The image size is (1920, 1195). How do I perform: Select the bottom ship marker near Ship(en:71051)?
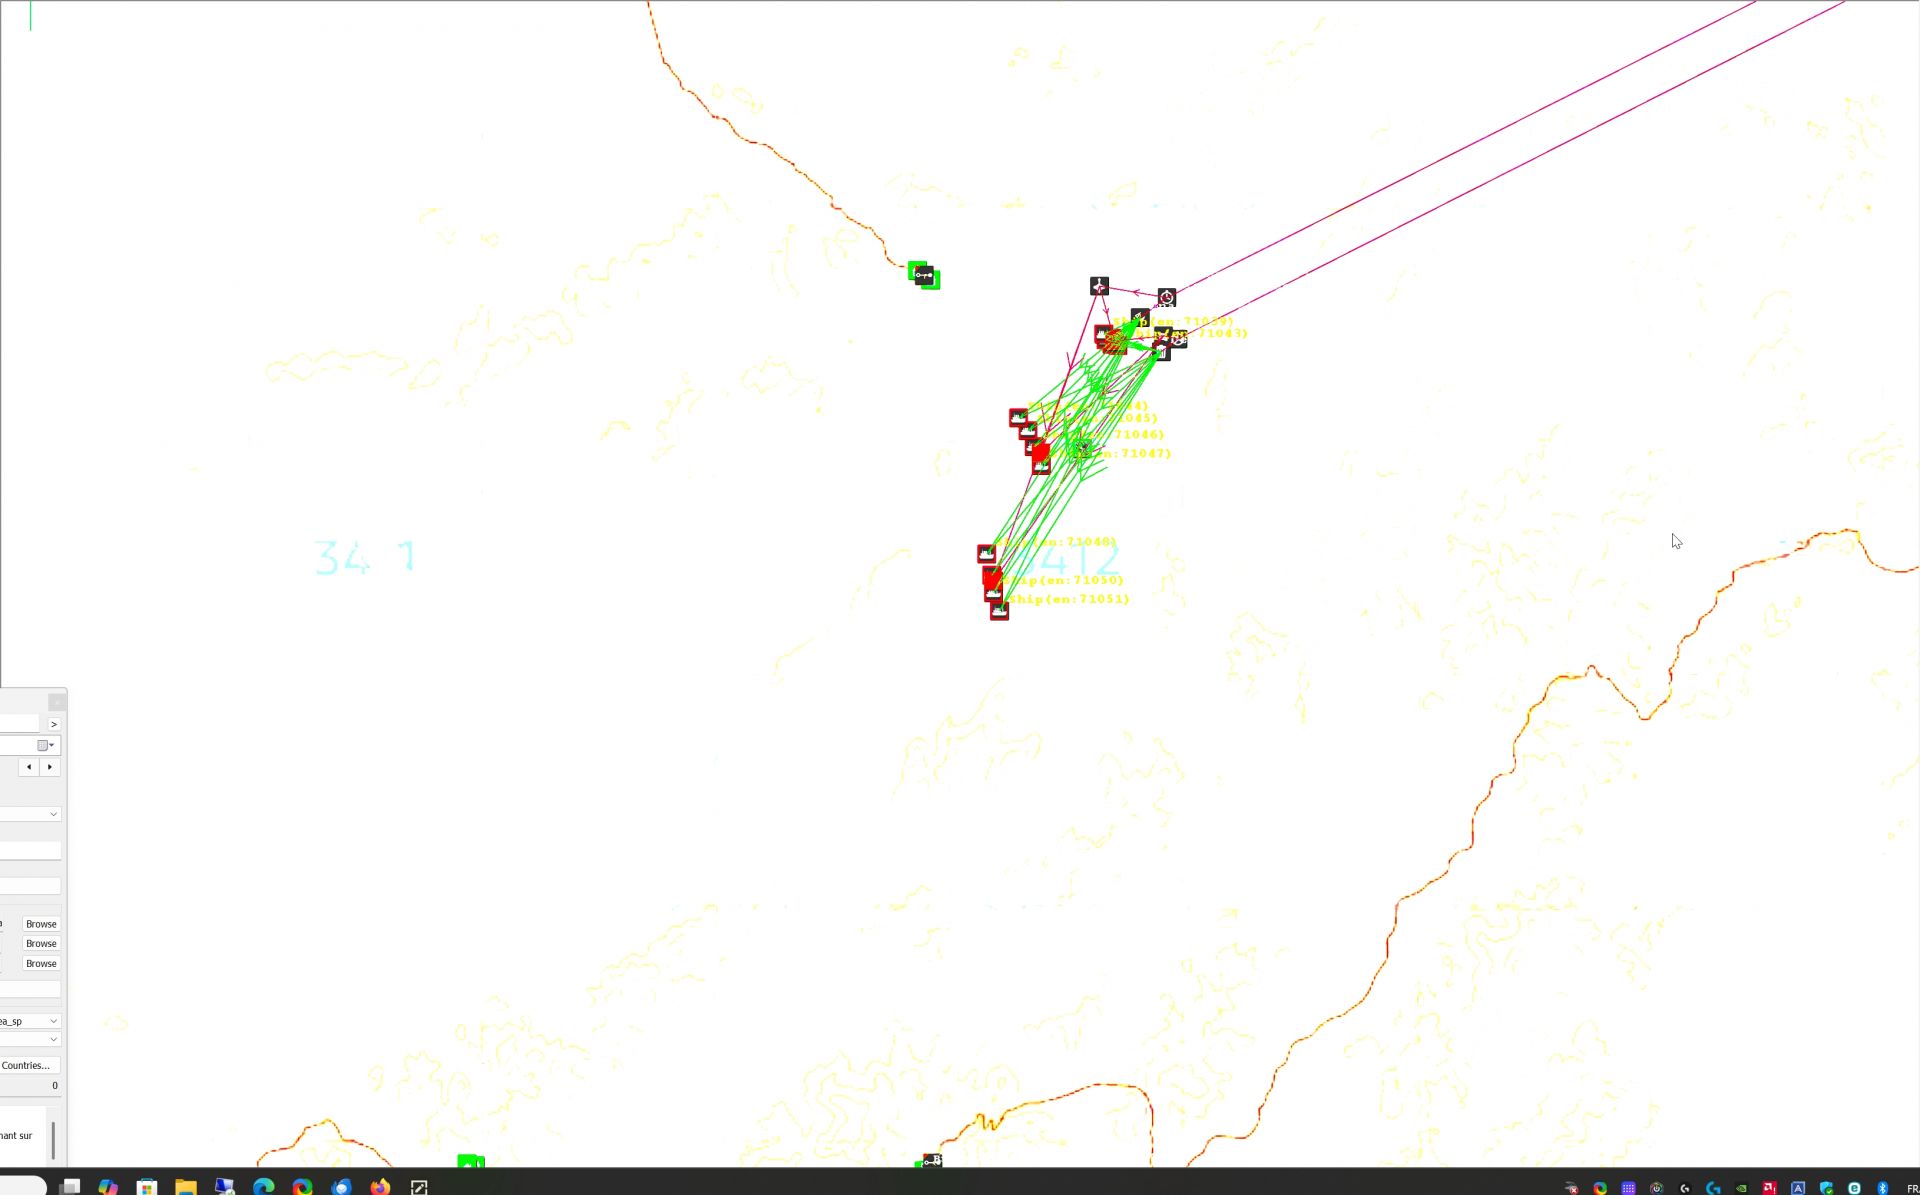[999, 611]
